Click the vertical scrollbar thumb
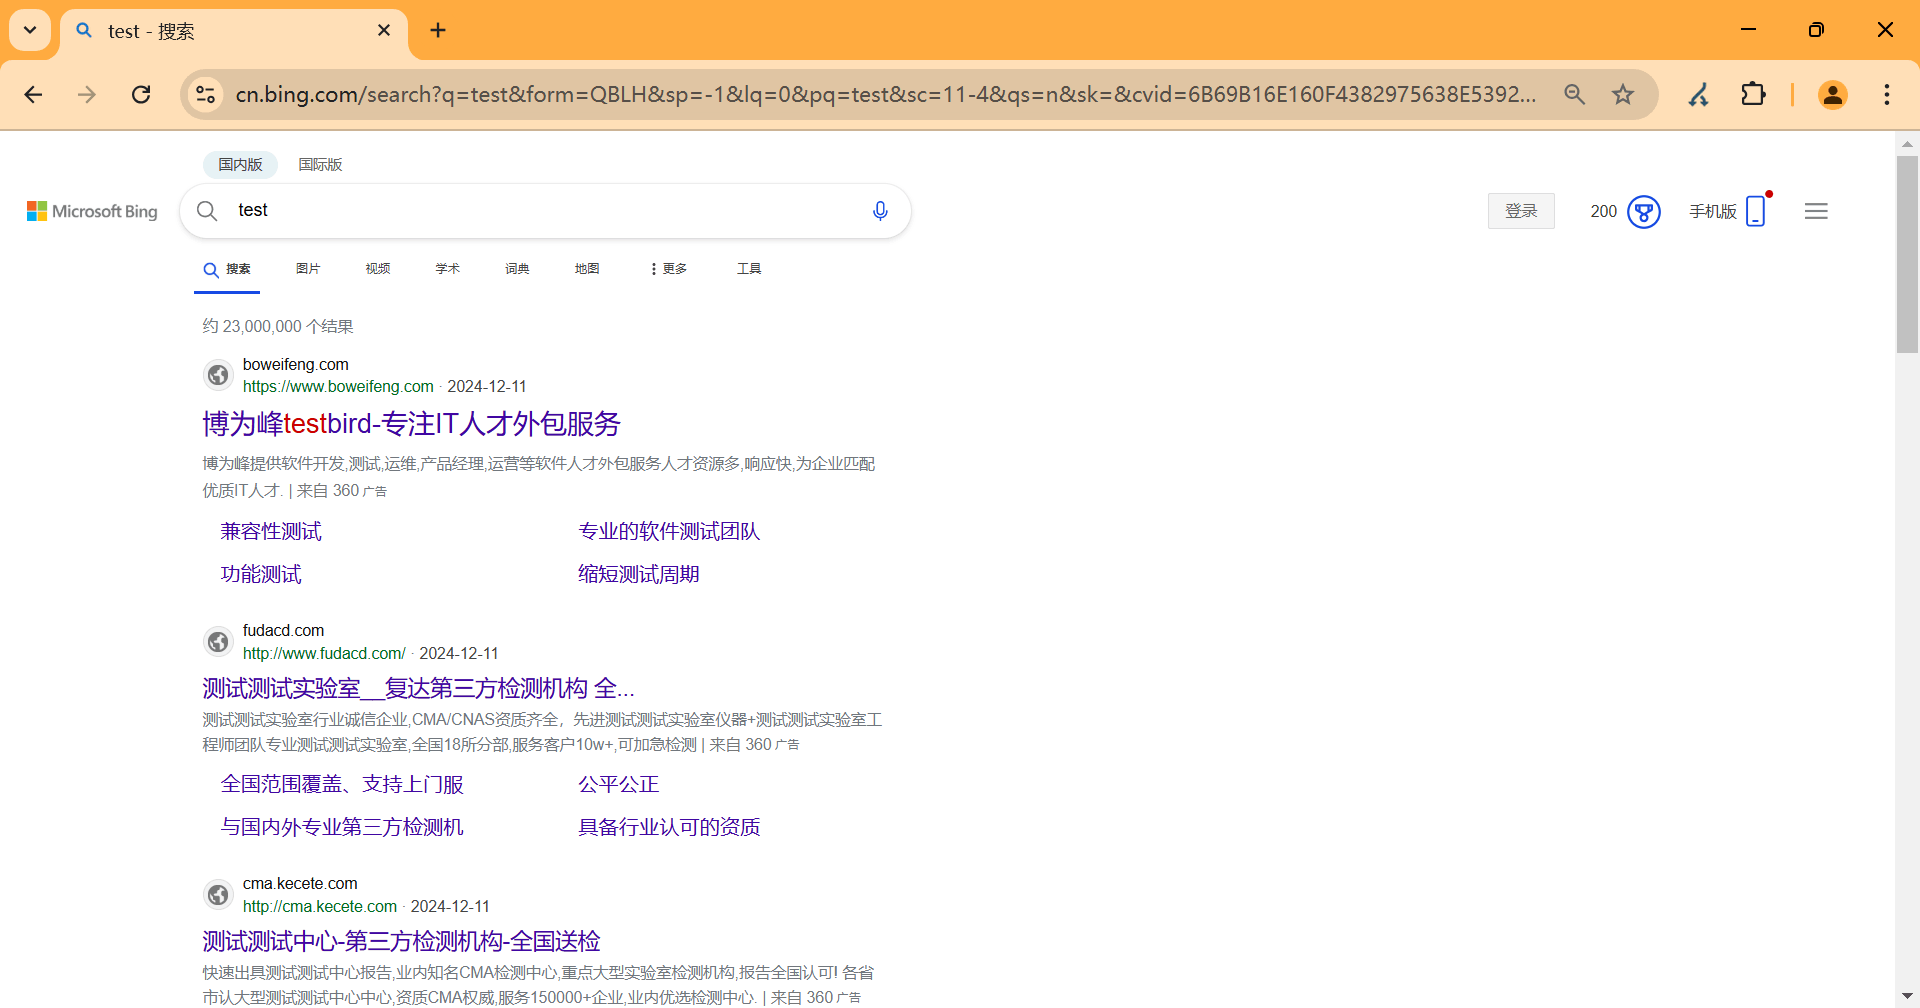This screenshot has height=1008, width=1920. (1907, 255)
